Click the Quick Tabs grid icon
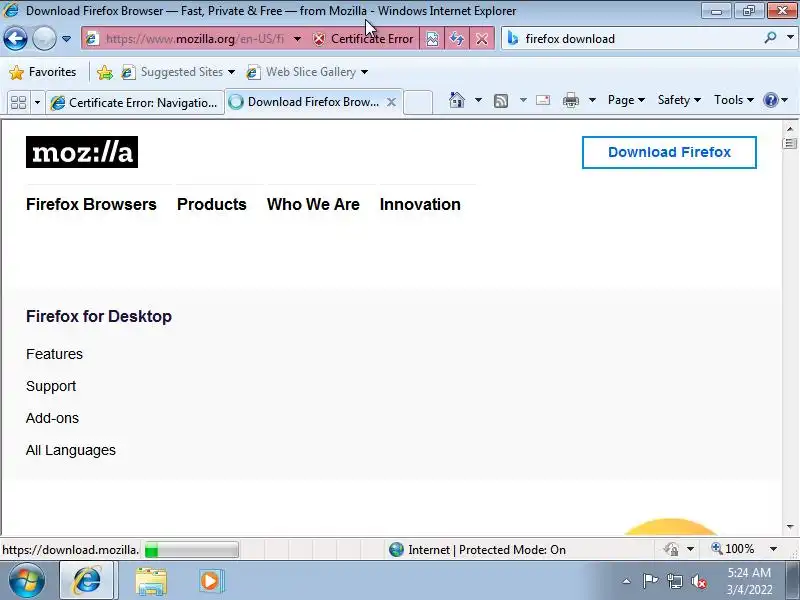 [18, 103]
